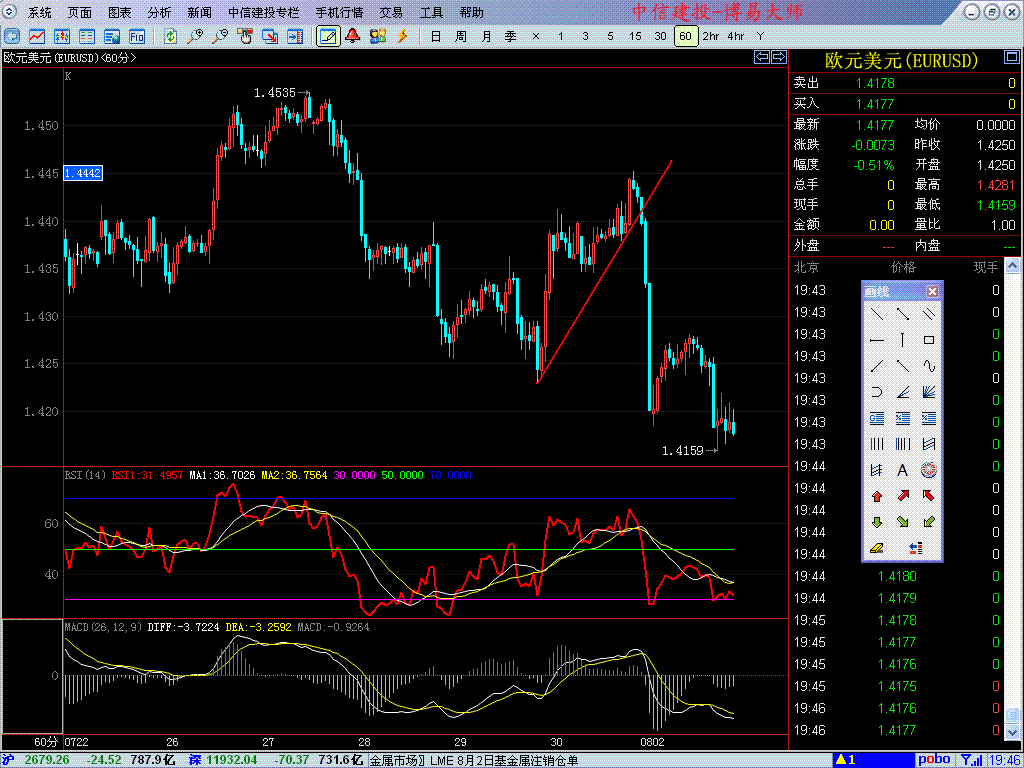Close the 画线 drawing palette
The height and width of the screenshot is (768, 1024).
click(933, 291)
